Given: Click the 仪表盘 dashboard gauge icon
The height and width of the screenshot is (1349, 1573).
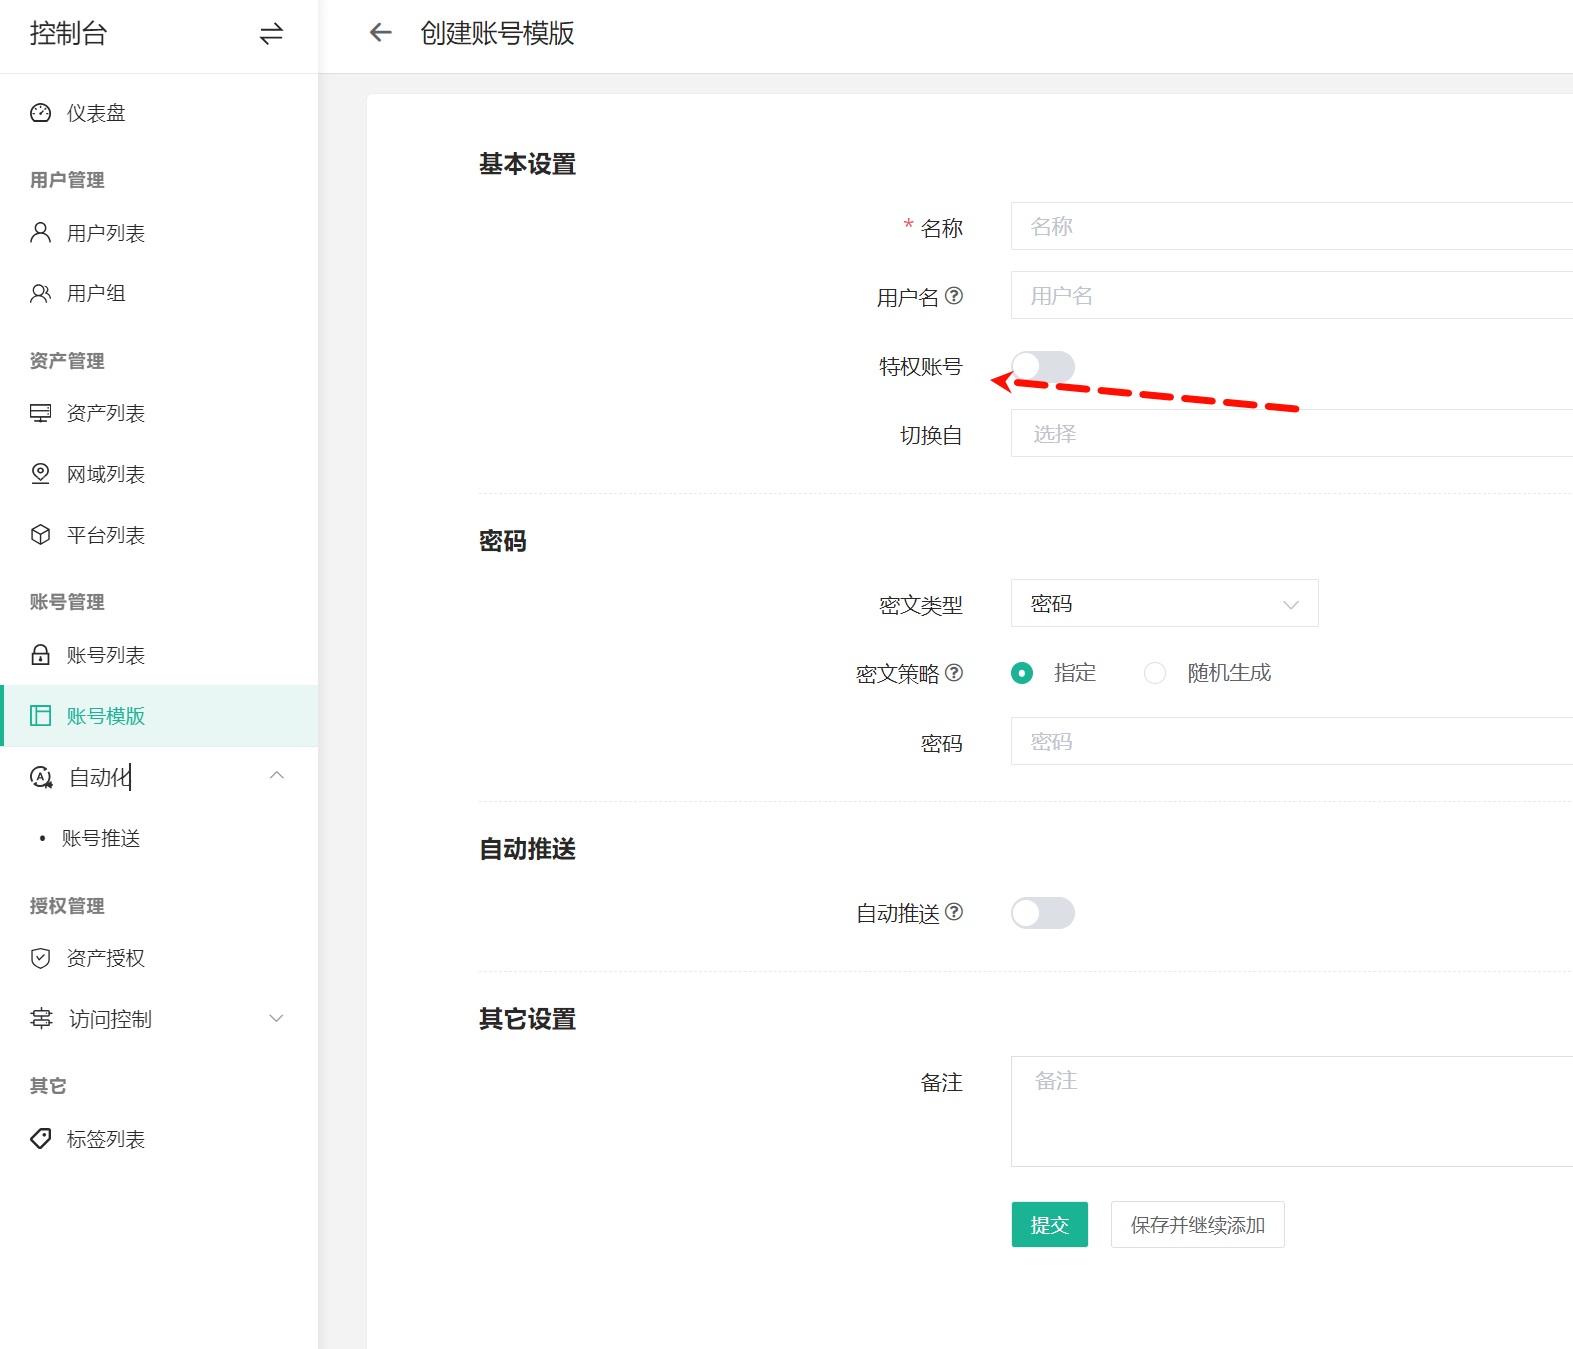Looking at the screenshot, I should [x=40, y=113].
